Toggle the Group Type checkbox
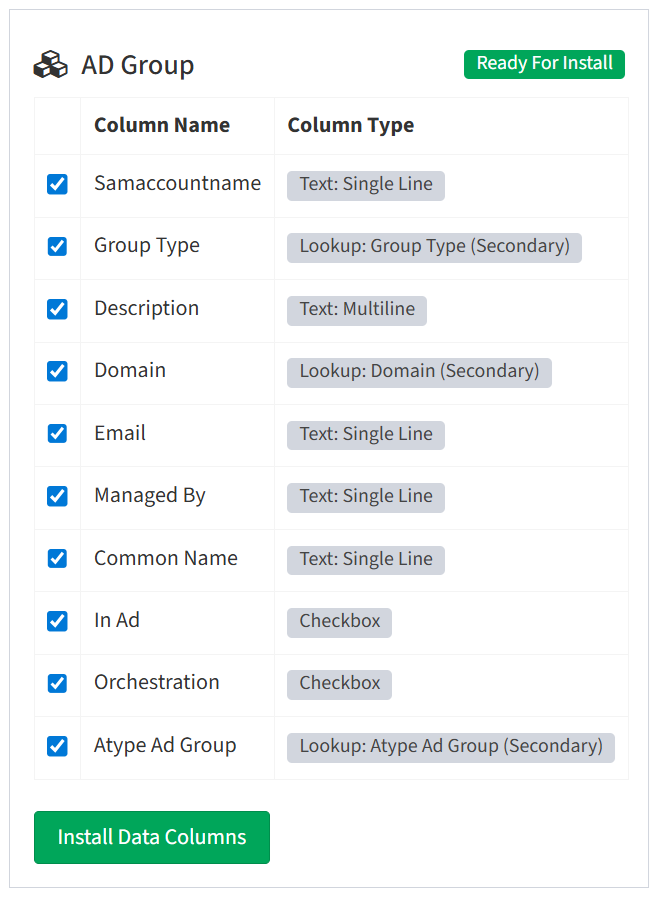 point(57,246)
